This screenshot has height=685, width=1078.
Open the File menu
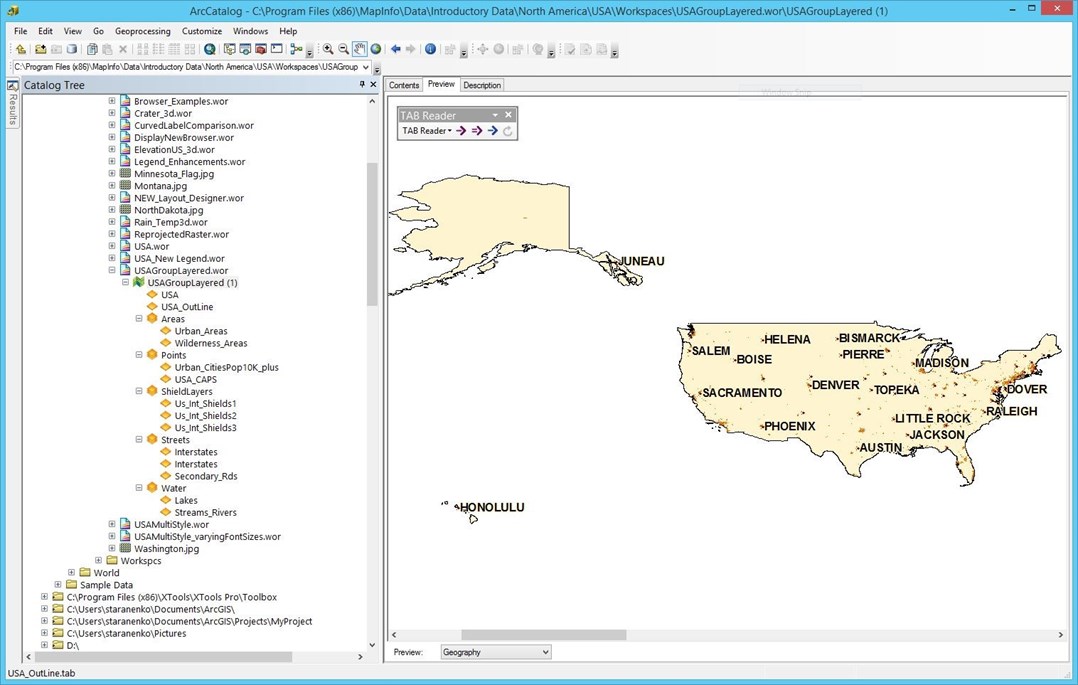click(x=21, y=31)
